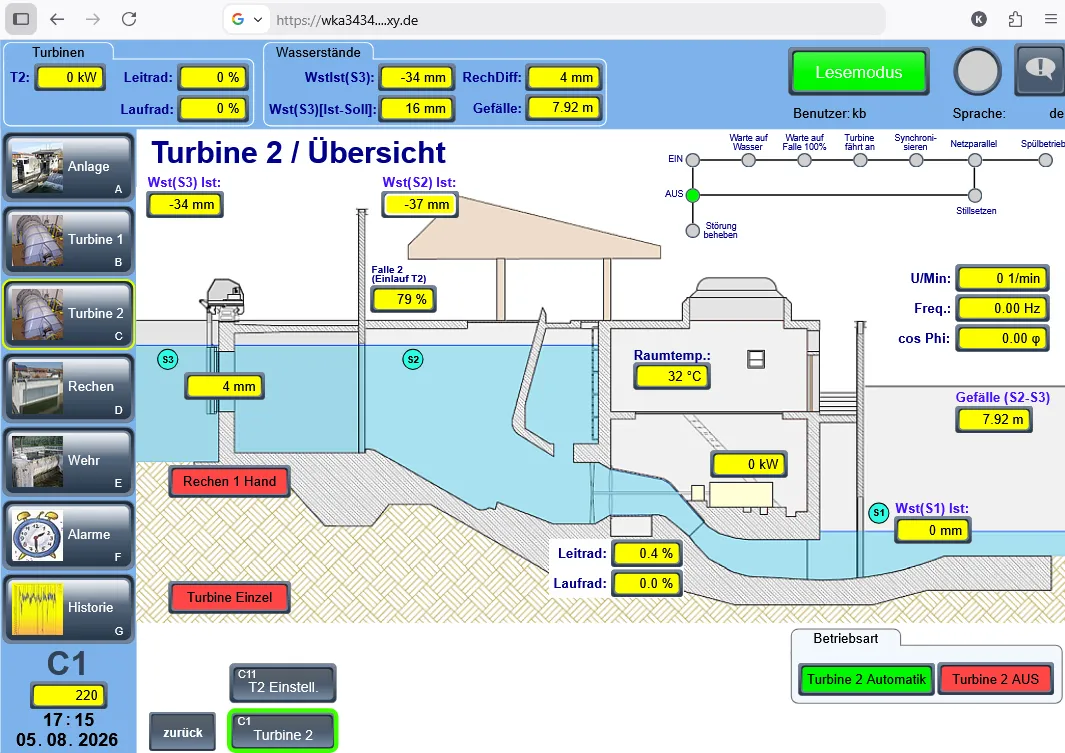Select the EIN state node
Image resolution: width=1065 pixels, height=753 pixels.
(x=693, y=160)
